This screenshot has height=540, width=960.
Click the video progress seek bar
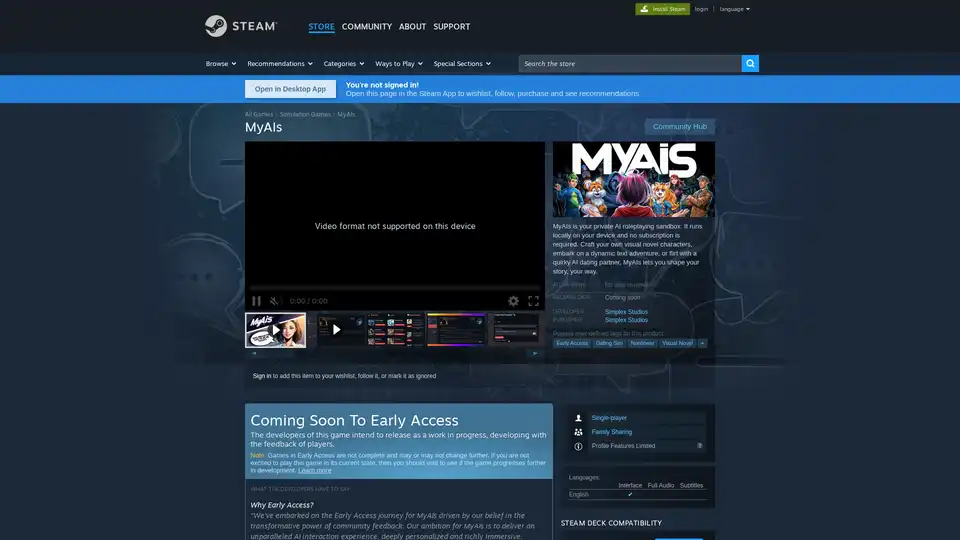point(395,288)
